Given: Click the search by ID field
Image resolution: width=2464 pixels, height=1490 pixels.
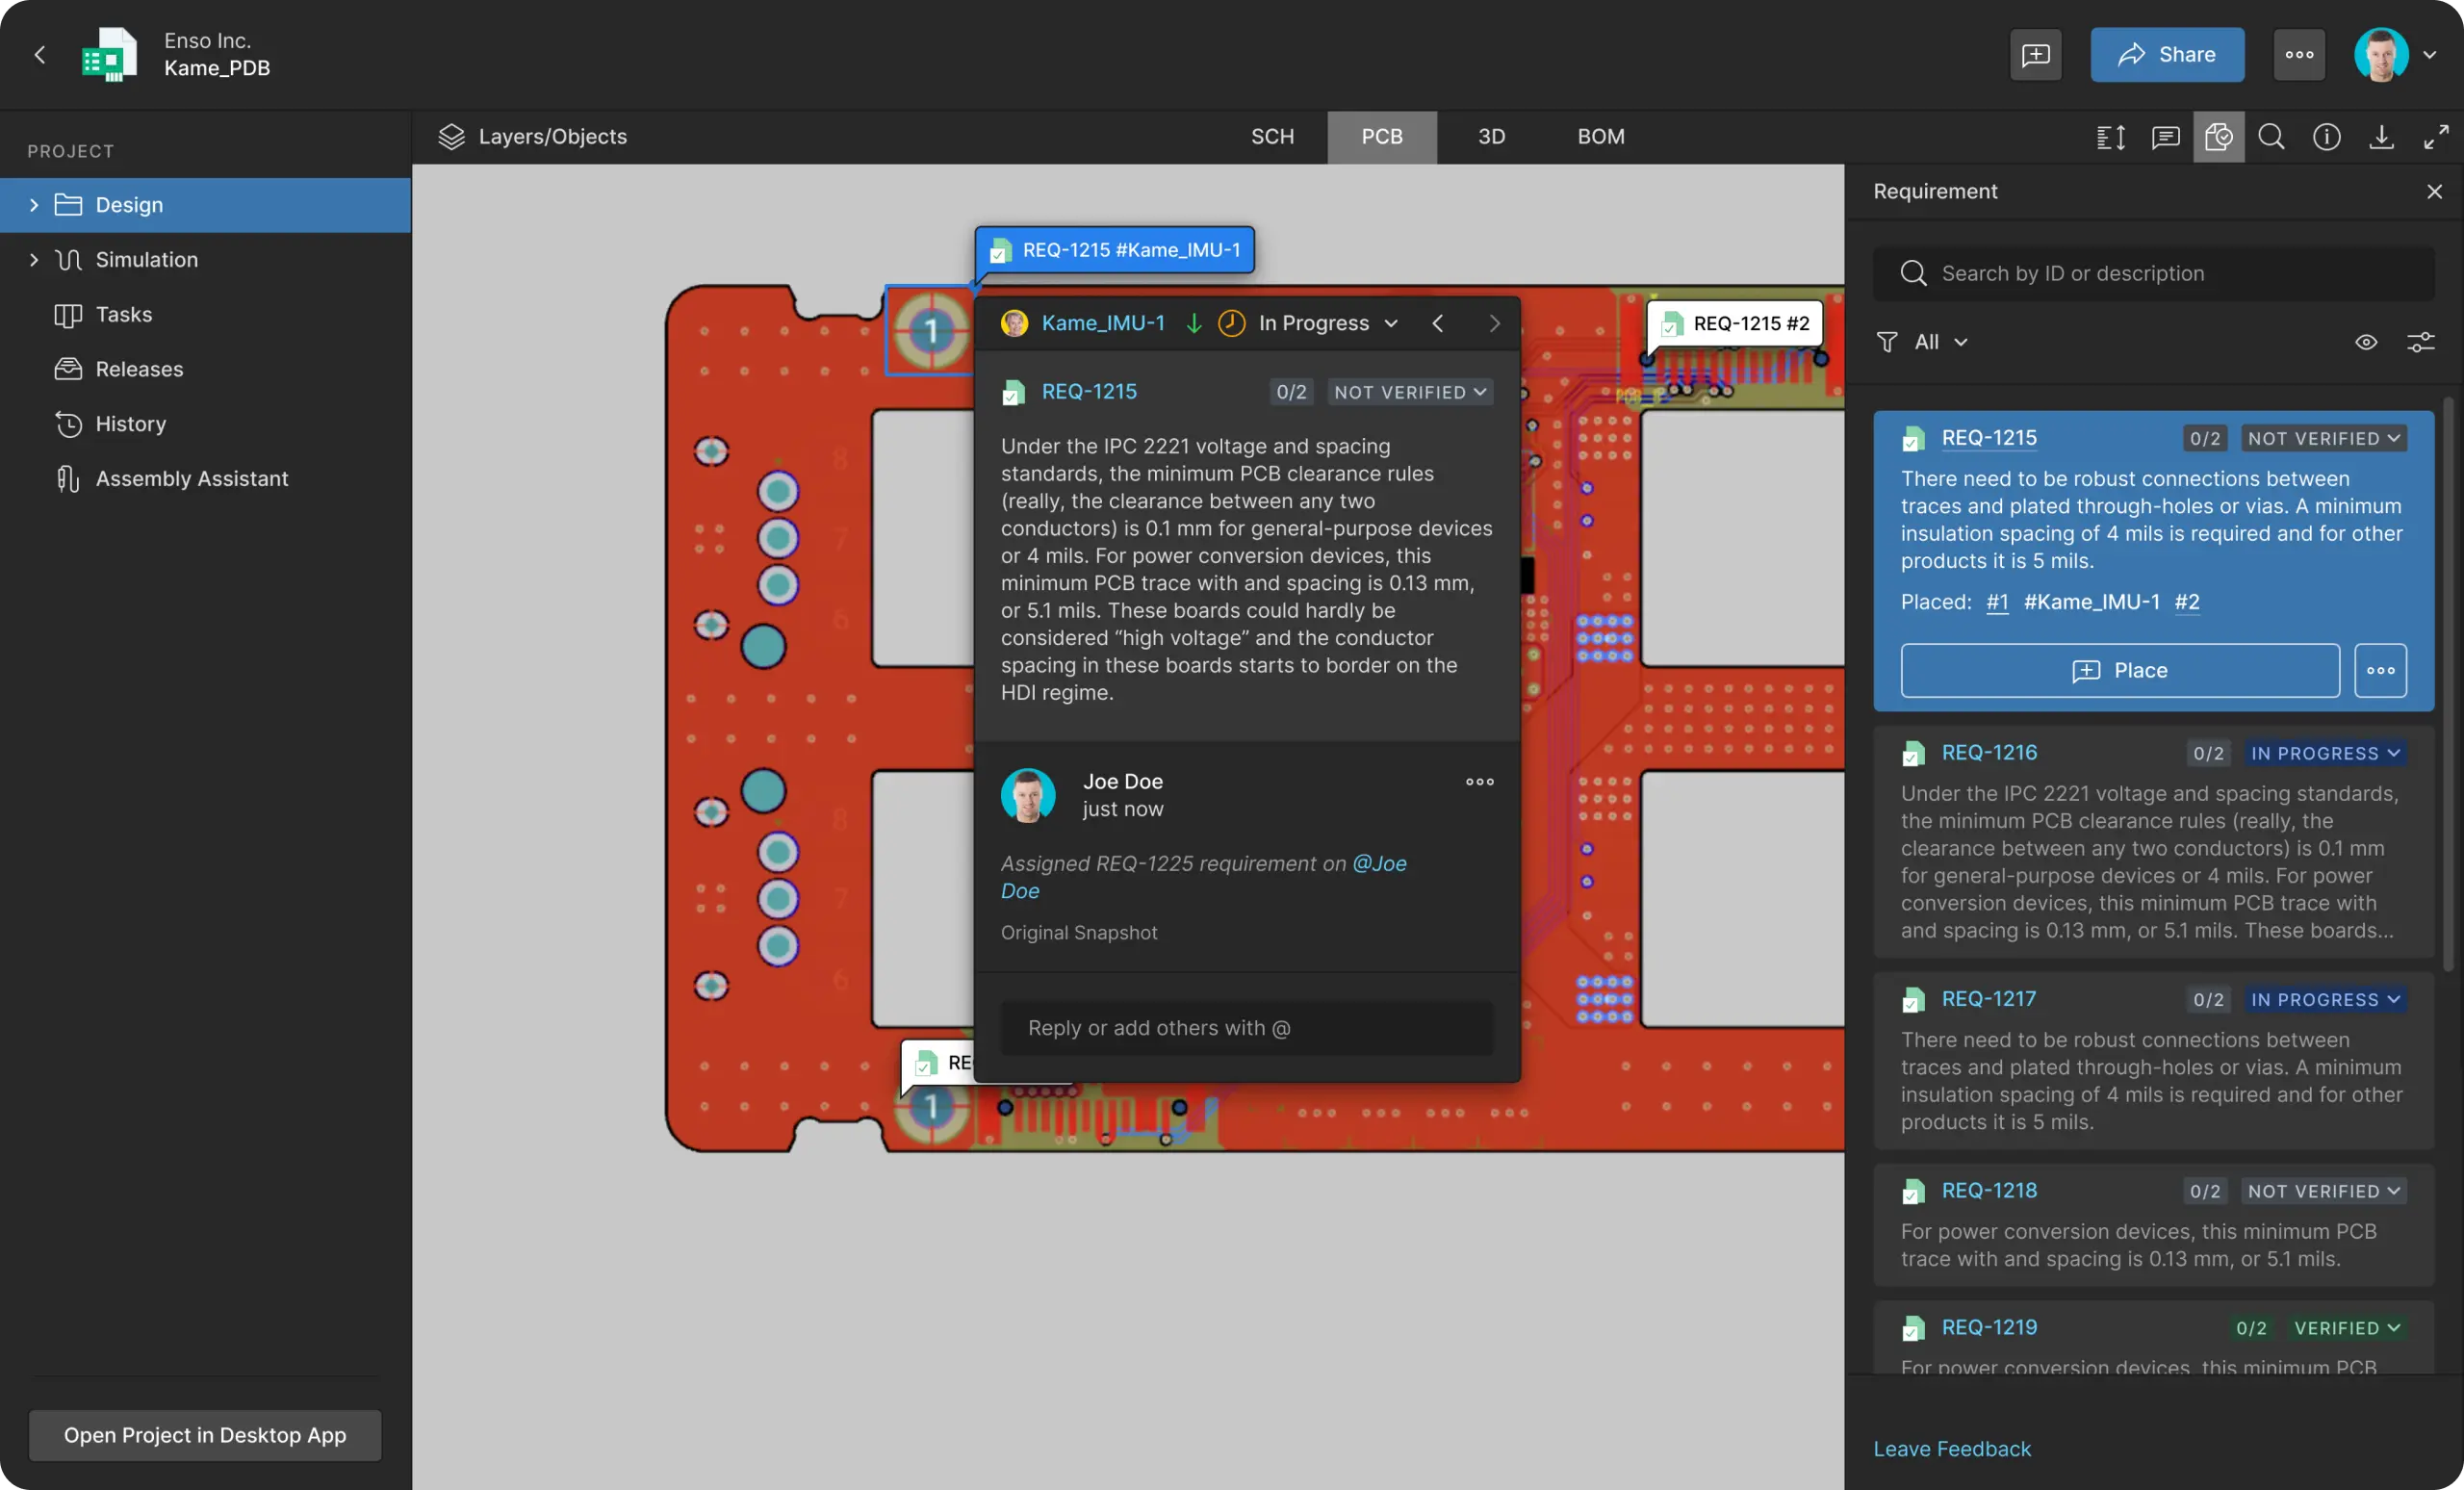Looking at the screenshot, I should pos(2154,274).
